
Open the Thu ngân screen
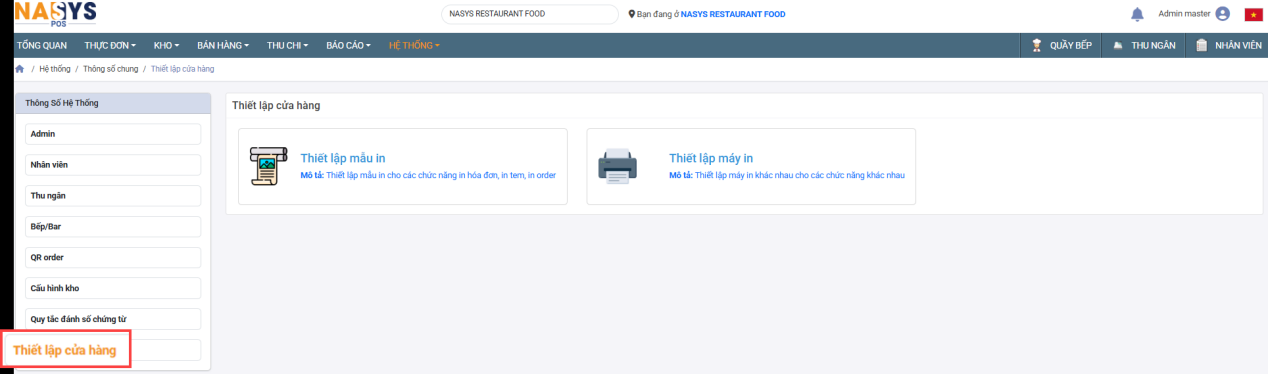[x=1144, y=46]
